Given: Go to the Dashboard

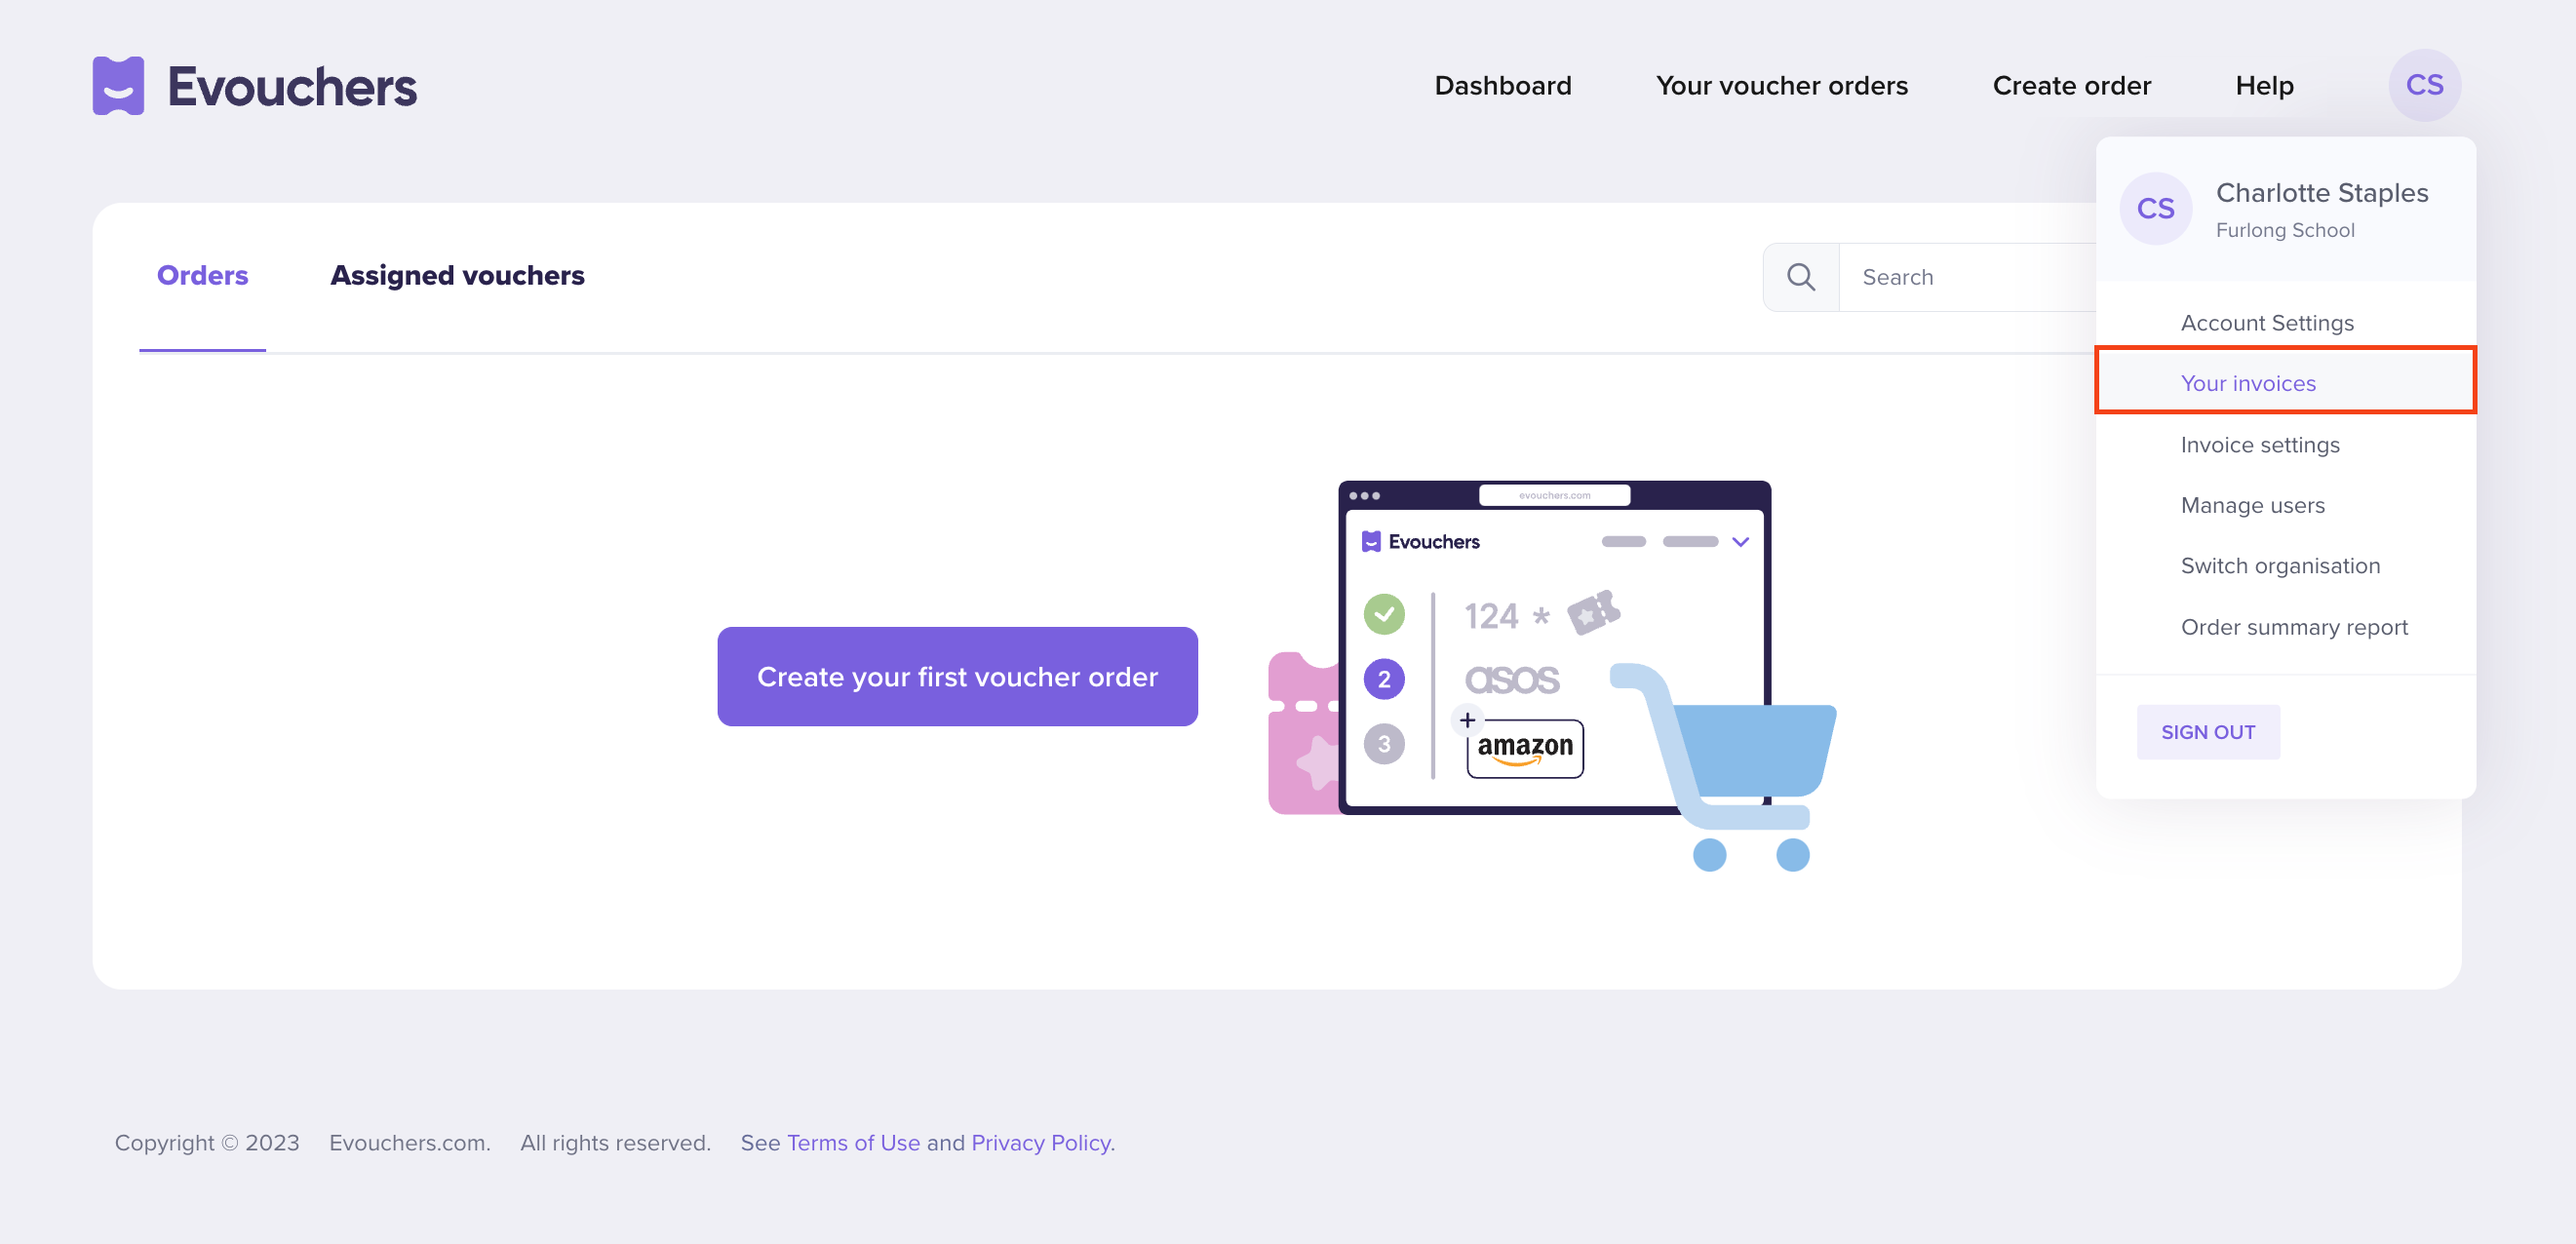Looking at the screenshot, I should (x=1503, y=85).
